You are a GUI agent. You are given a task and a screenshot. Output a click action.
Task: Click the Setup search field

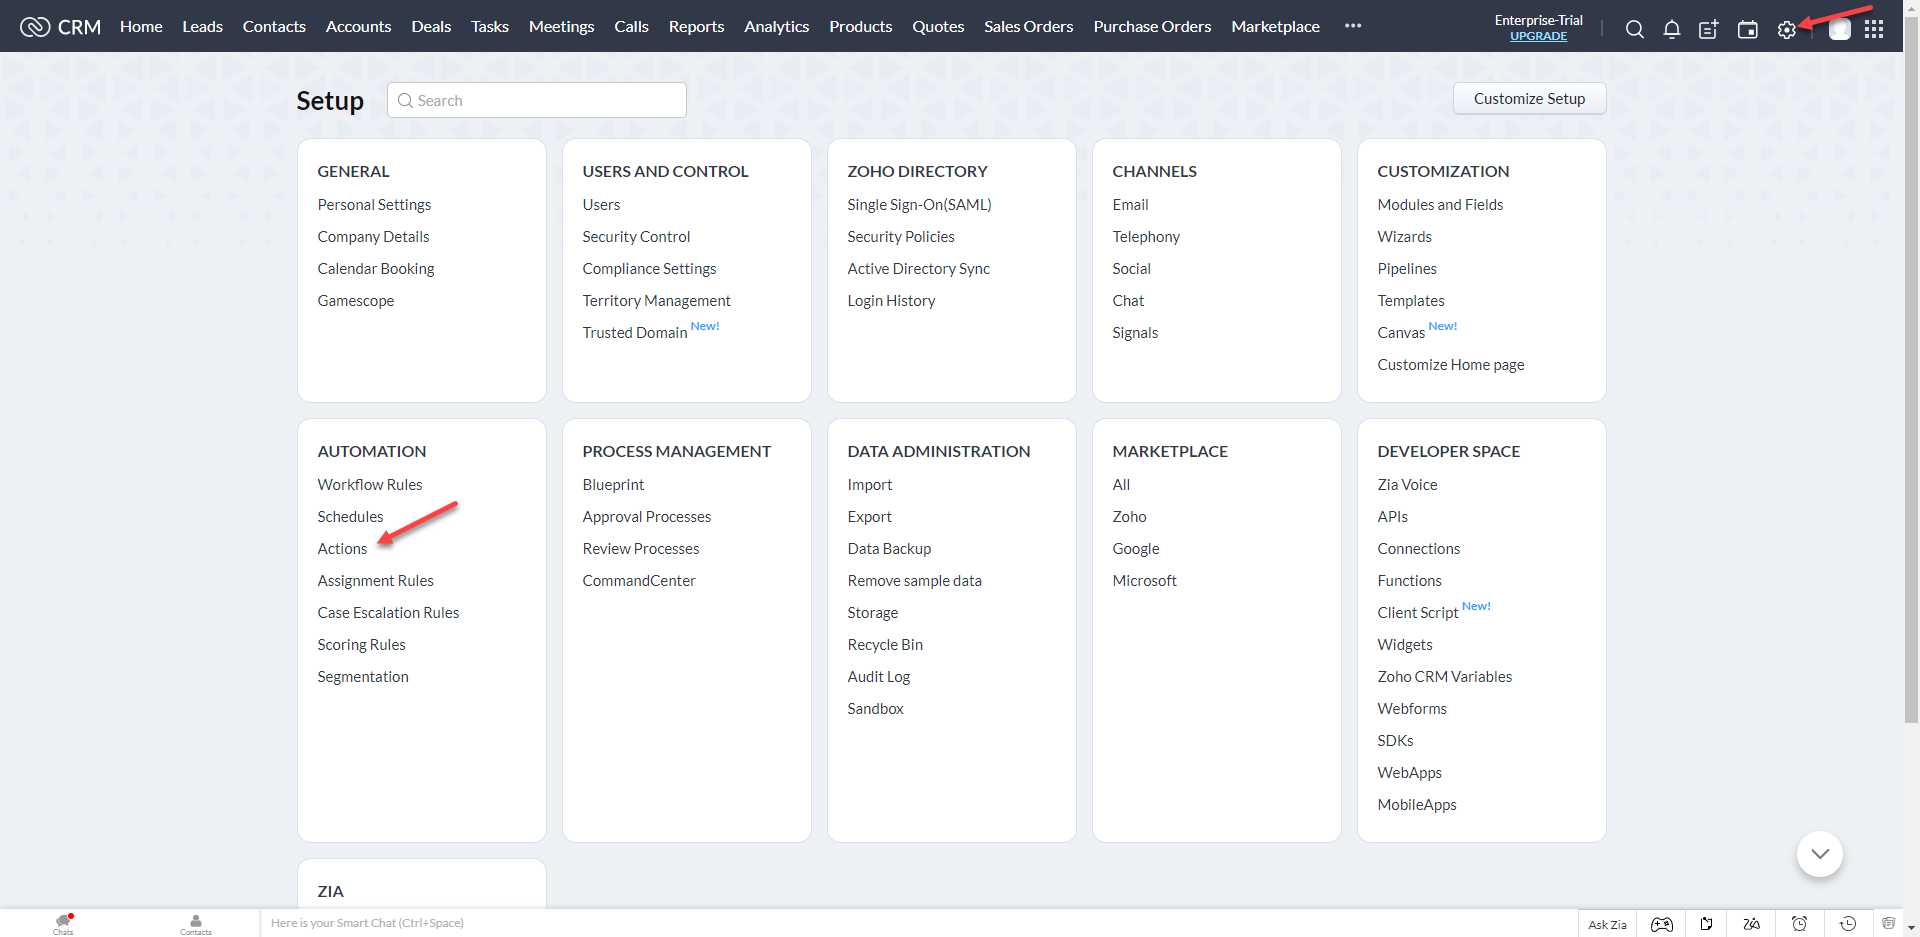(537, 100)
